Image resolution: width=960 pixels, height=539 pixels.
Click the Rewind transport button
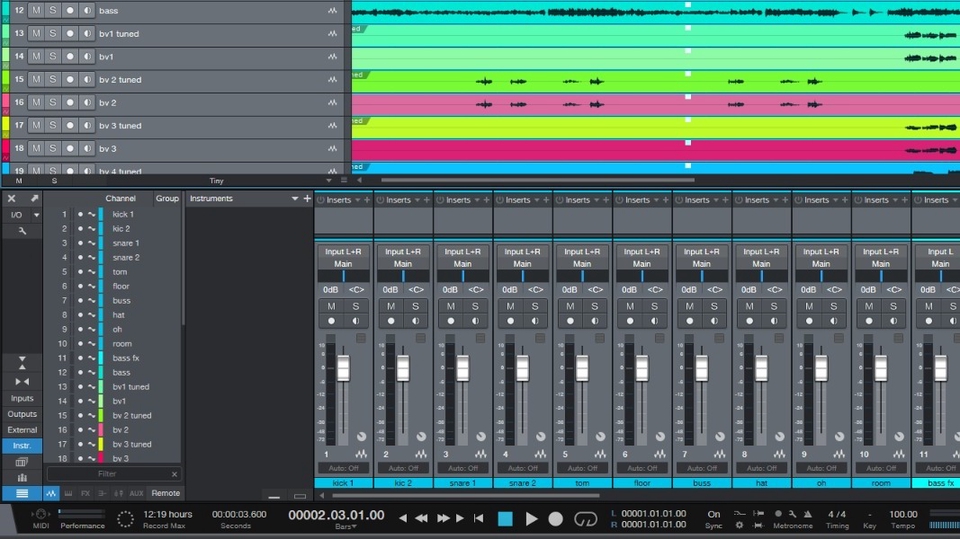421,518
